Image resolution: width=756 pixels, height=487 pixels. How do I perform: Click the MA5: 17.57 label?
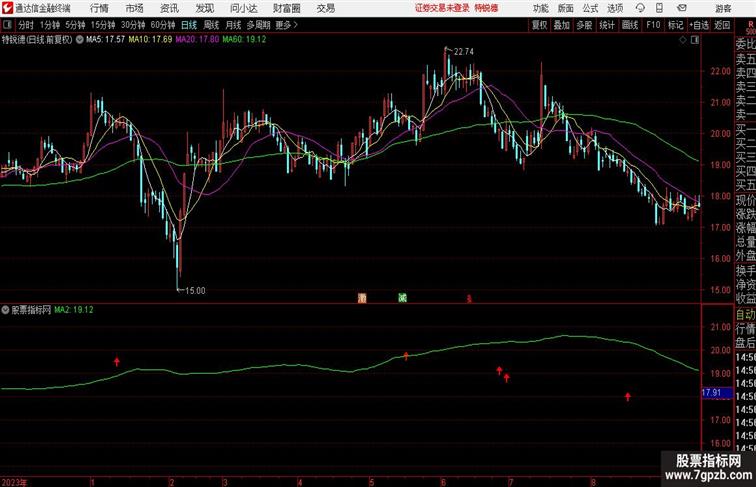[x=105, y=40]
